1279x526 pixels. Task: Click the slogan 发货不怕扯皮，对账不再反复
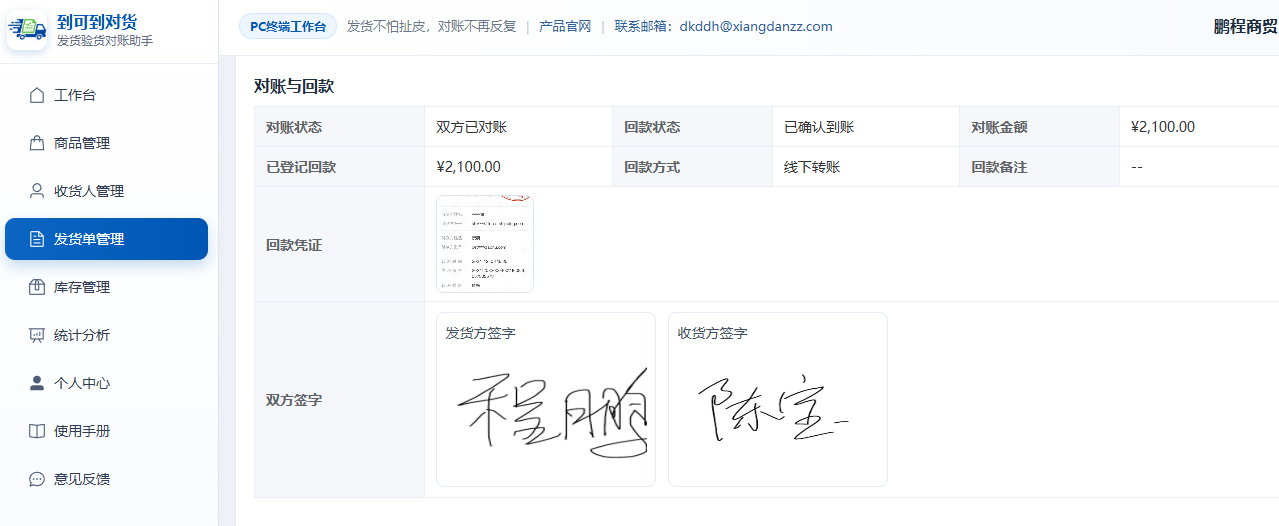pos(432,27)
